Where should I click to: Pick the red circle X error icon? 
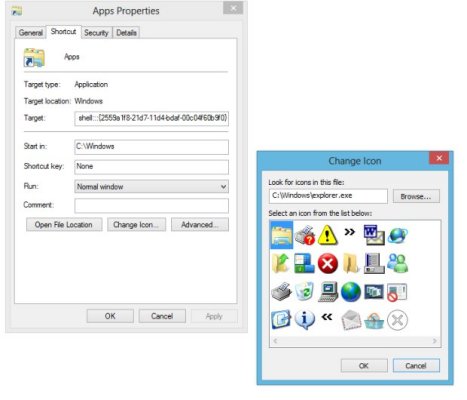pyautogui.click(x=327, y=263)
